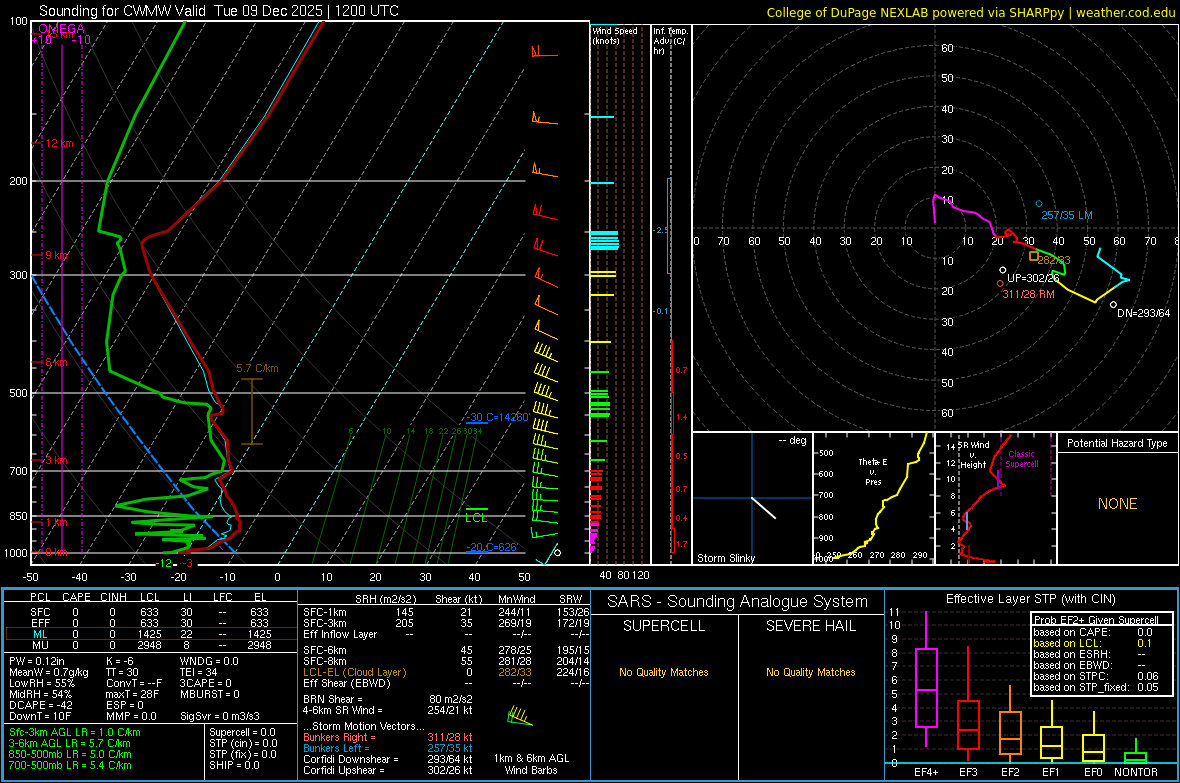Click the 850 pressure level label
The image size is (1180, 783).
point(18,516)
